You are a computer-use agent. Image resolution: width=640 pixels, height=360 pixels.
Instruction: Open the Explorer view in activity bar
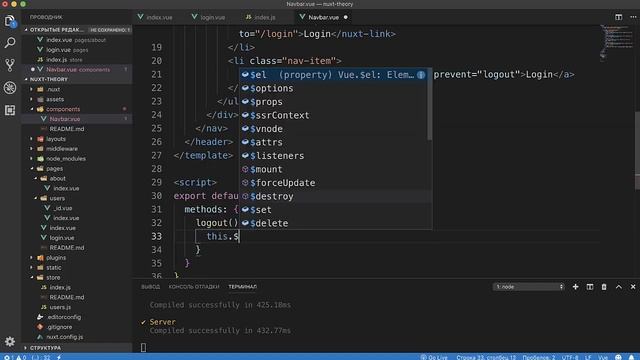(10, 21)
